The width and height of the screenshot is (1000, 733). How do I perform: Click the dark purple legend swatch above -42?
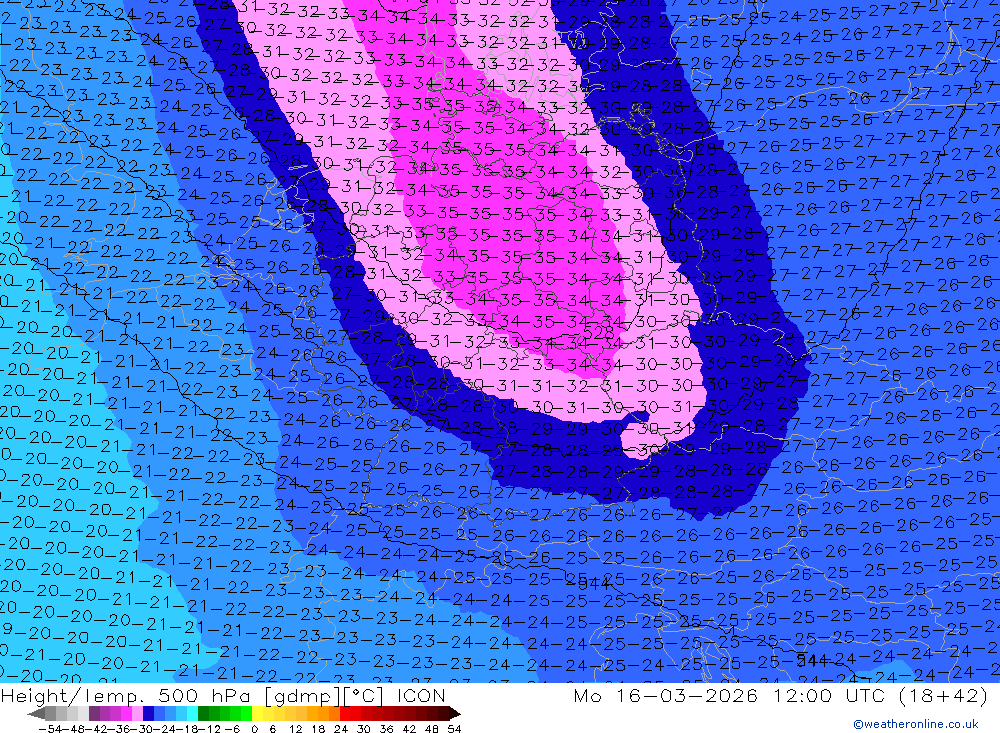[94, 713]
